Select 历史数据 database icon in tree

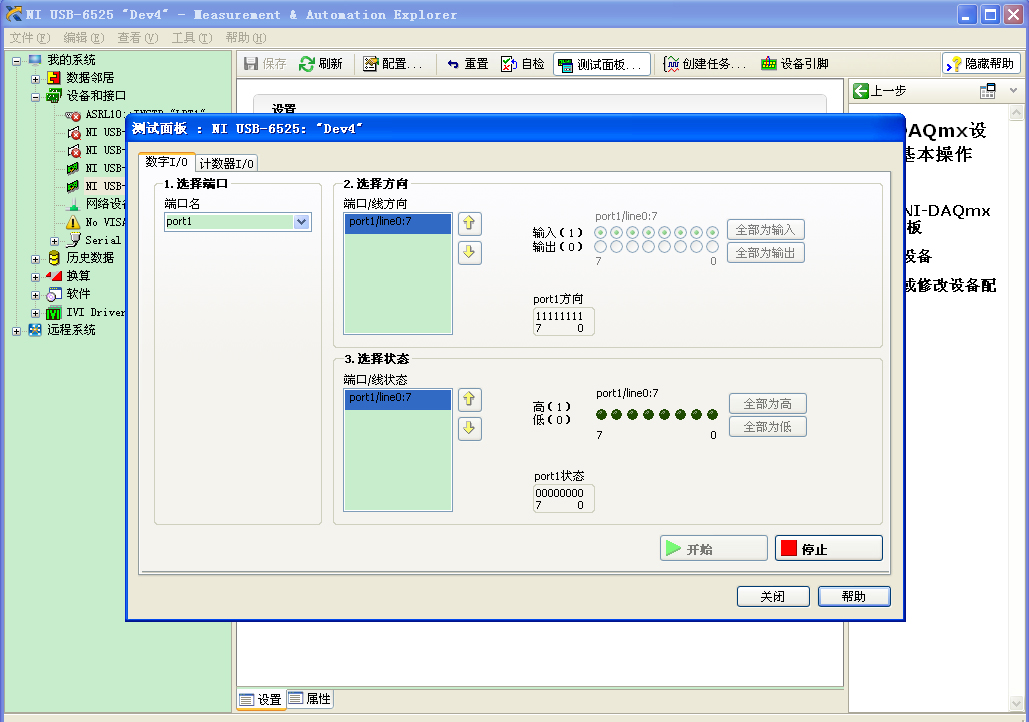tap(54, 258)
